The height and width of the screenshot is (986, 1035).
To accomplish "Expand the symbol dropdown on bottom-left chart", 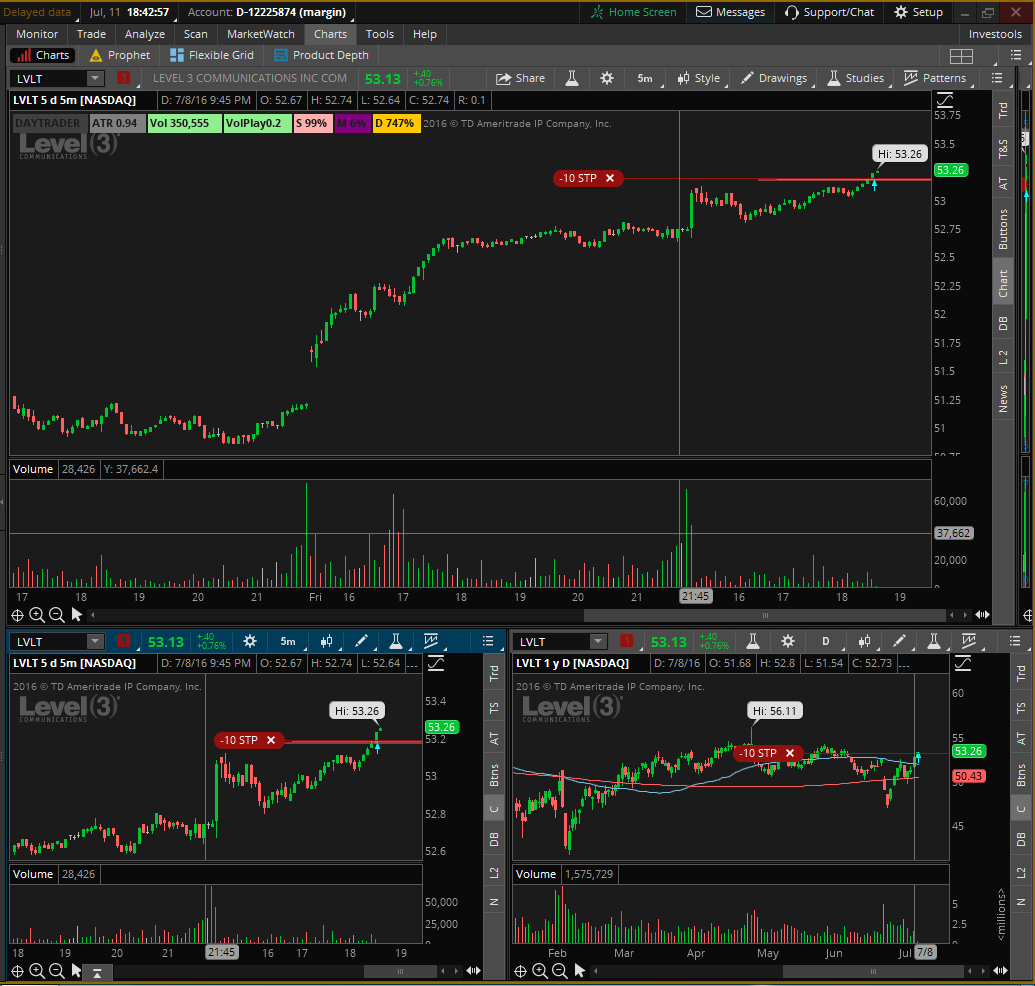I will coord(95,641).
